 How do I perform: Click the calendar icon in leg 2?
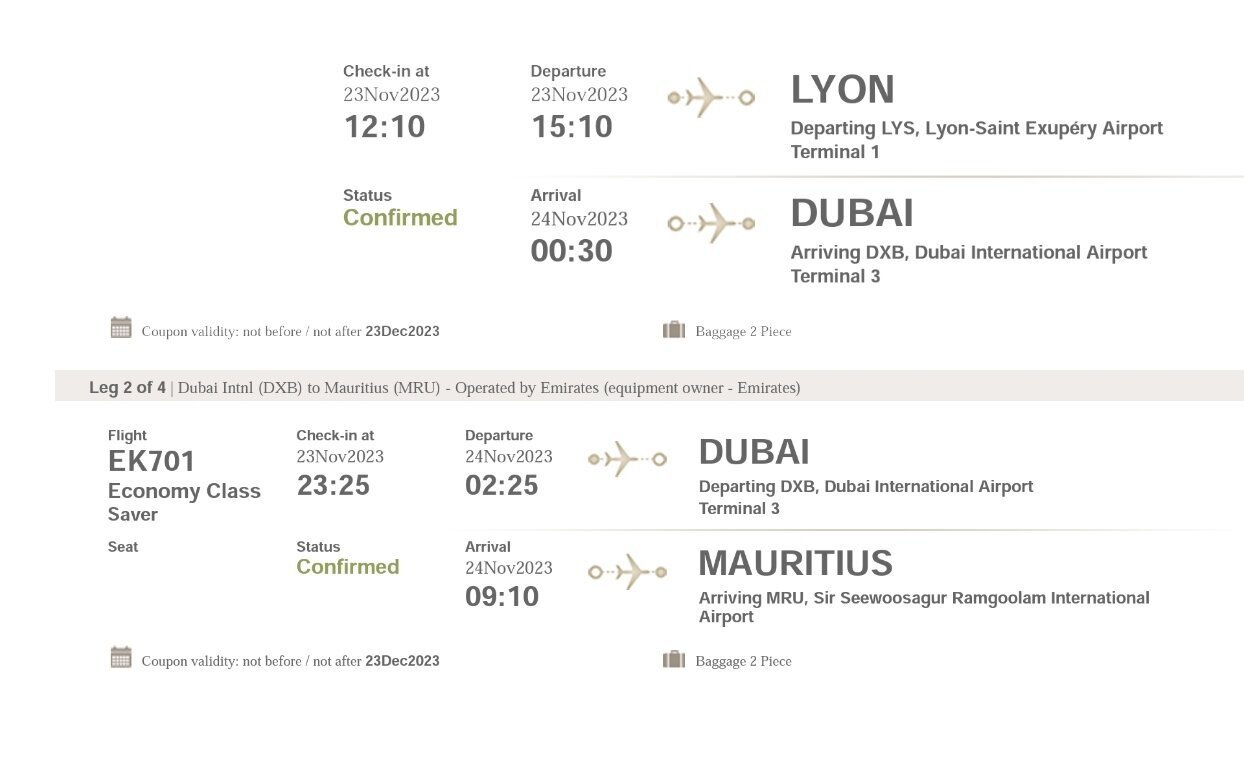121,658
